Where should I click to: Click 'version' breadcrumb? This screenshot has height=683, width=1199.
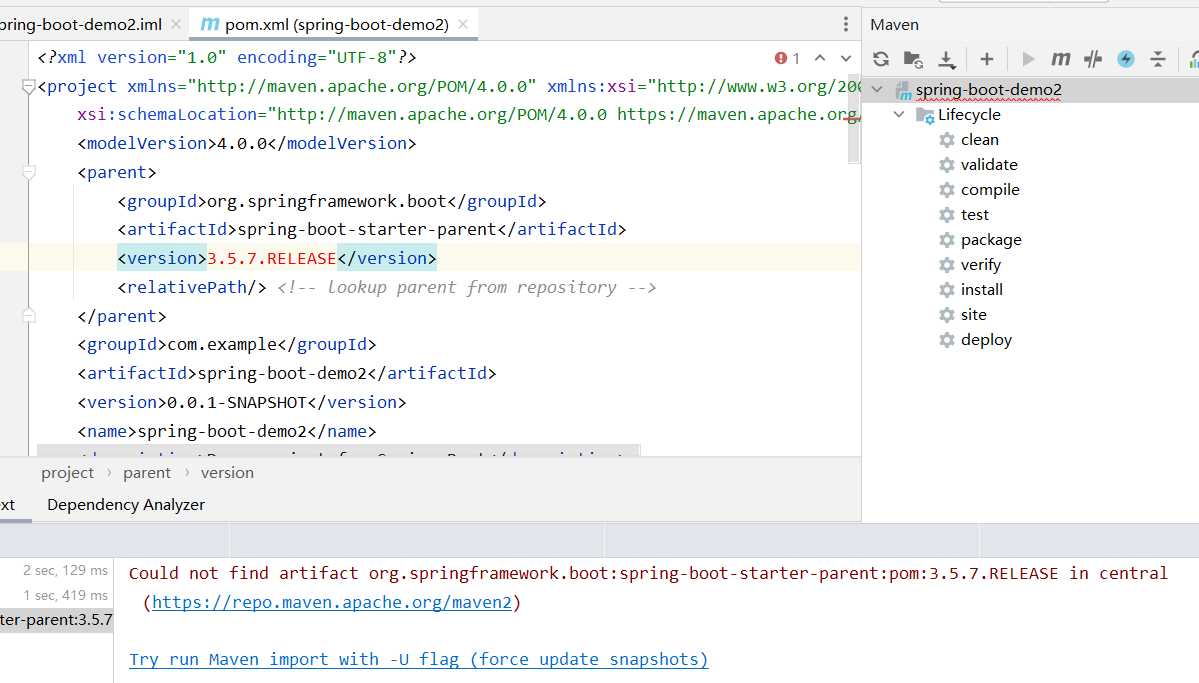[227, 473]
